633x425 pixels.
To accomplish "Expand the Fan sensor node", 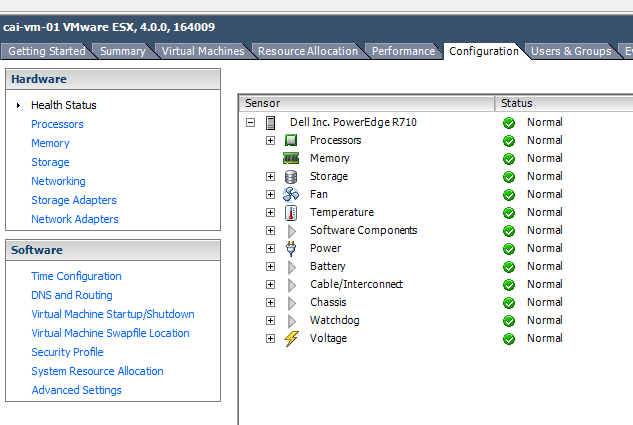I will [270, 195].
